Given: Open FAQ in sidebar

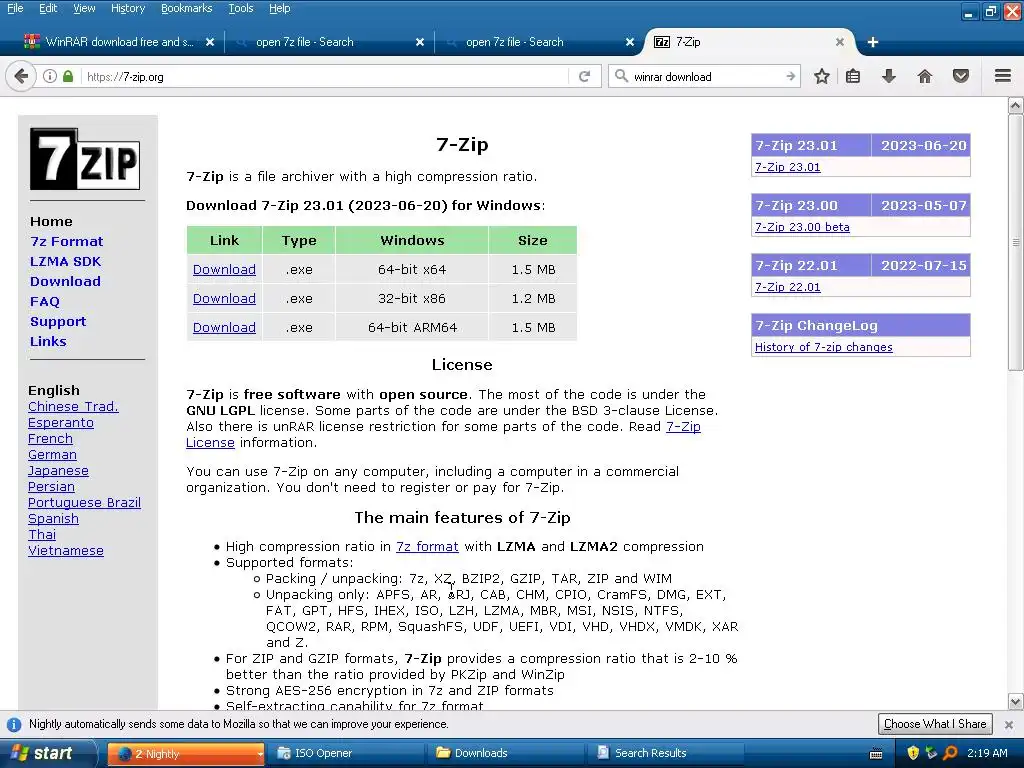Looking at the screenshot, I should (x=44, y=302).
